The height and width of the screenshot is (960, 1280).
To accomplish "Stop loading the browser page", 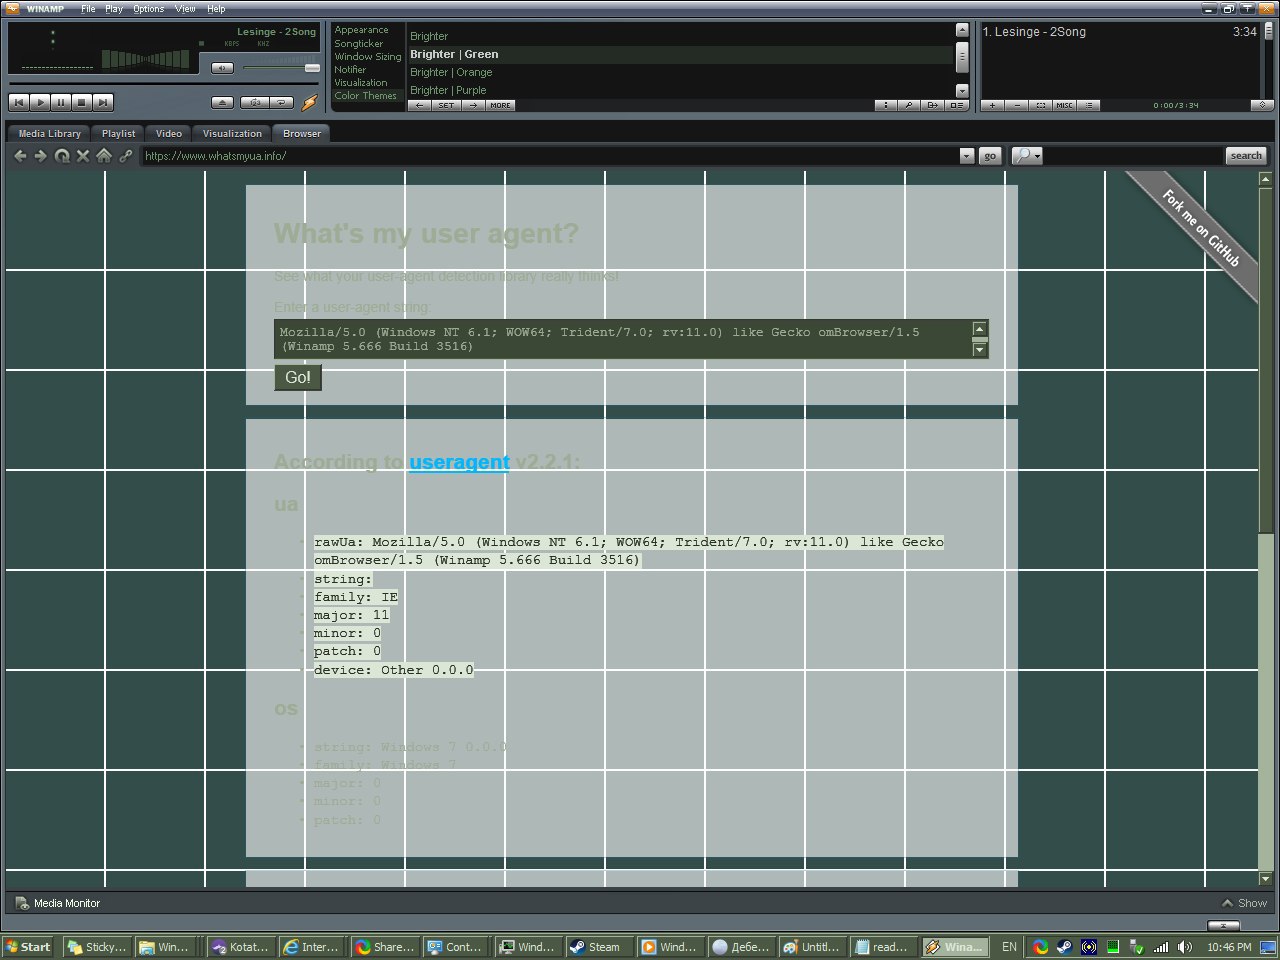I will click(x=83, y=155).
